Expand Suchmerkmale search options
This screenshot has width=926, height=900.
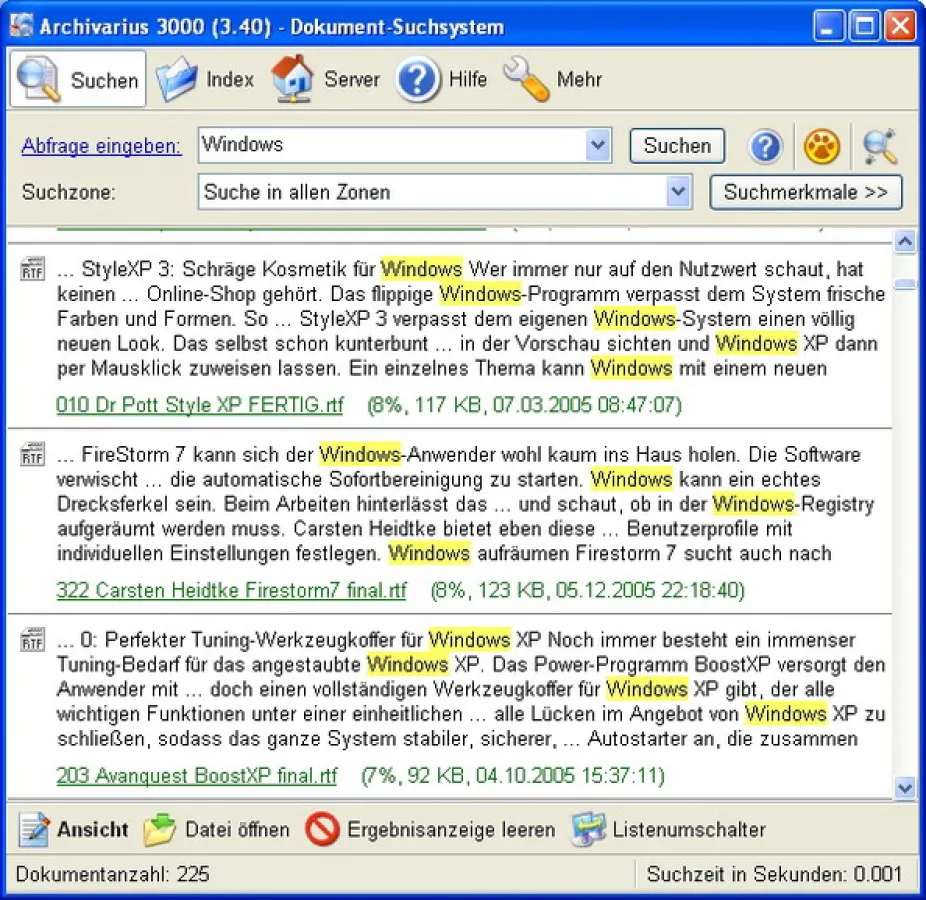[x=805, y=192]
